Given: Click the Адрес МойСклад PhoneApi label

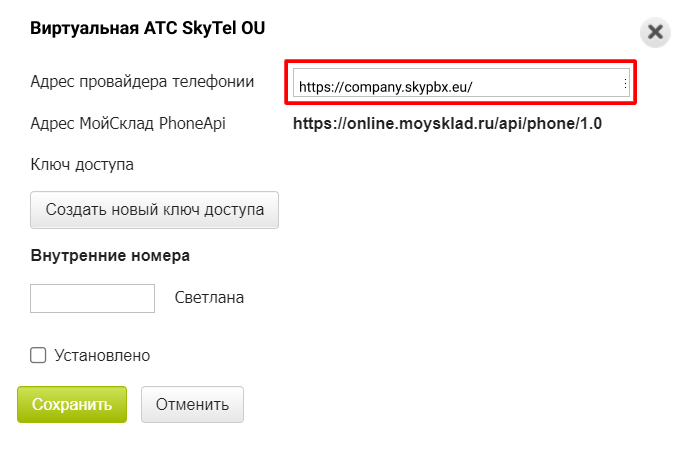Looking at the screenshot, I should (x=128, y=123).
